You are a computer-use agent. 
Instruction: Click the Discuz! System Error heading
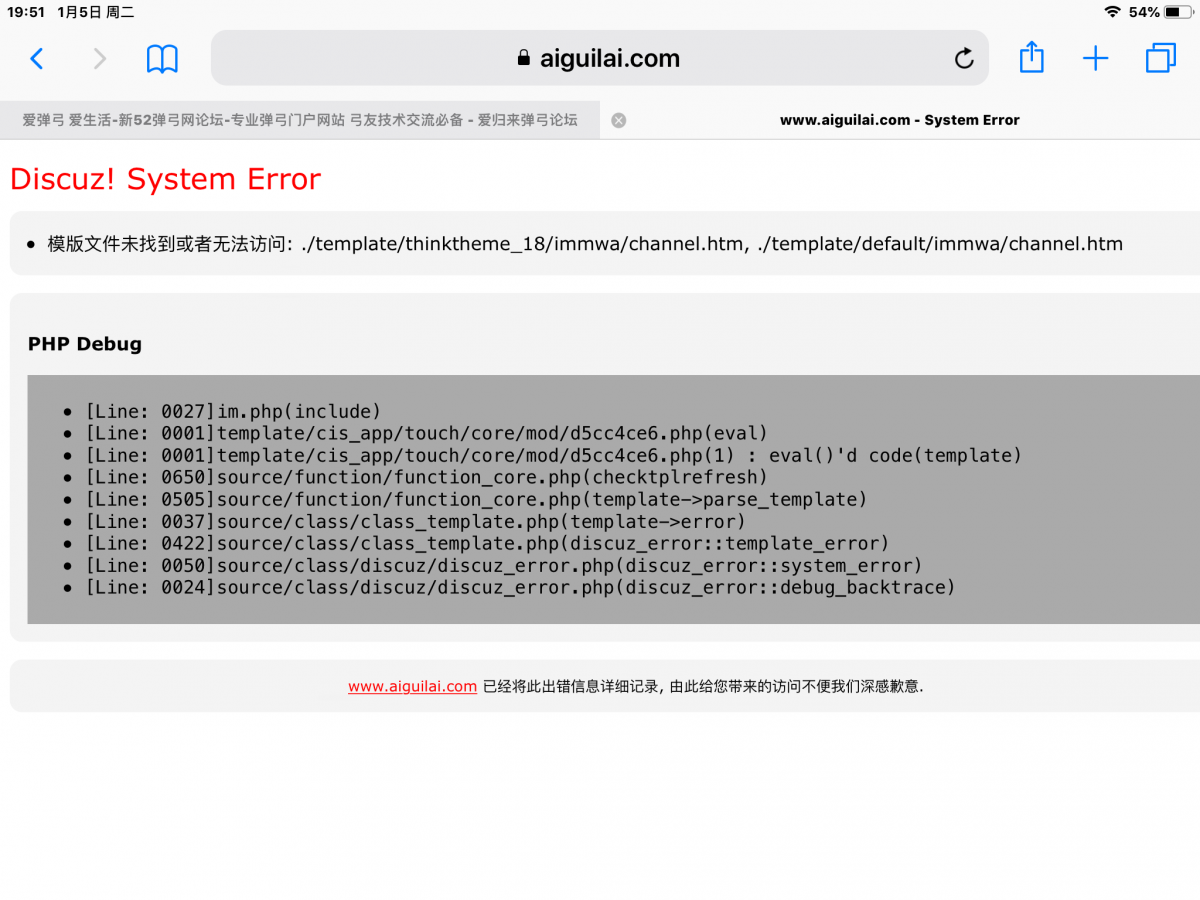click(x=165, y=179)
